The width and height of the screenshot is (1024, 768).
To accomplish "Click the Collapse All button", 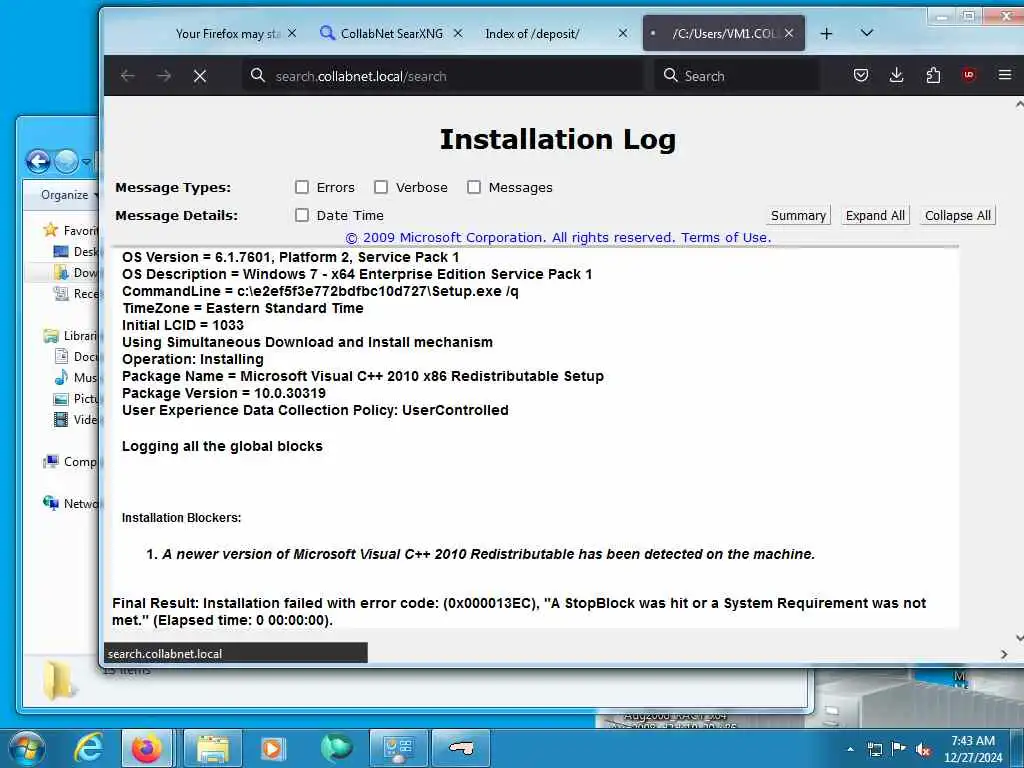I will coord(957,216).
